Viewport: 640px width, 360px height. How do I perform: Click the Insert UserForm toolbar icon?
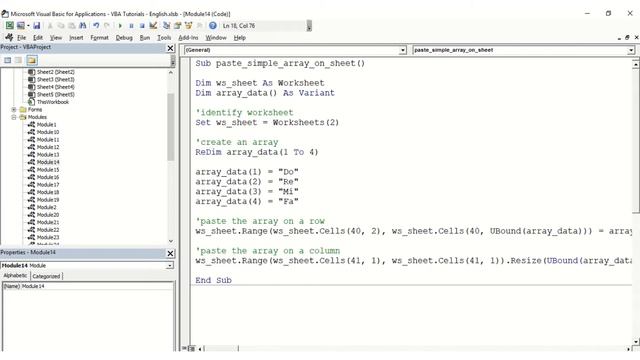pyautogui.click(x=20, y=25)
